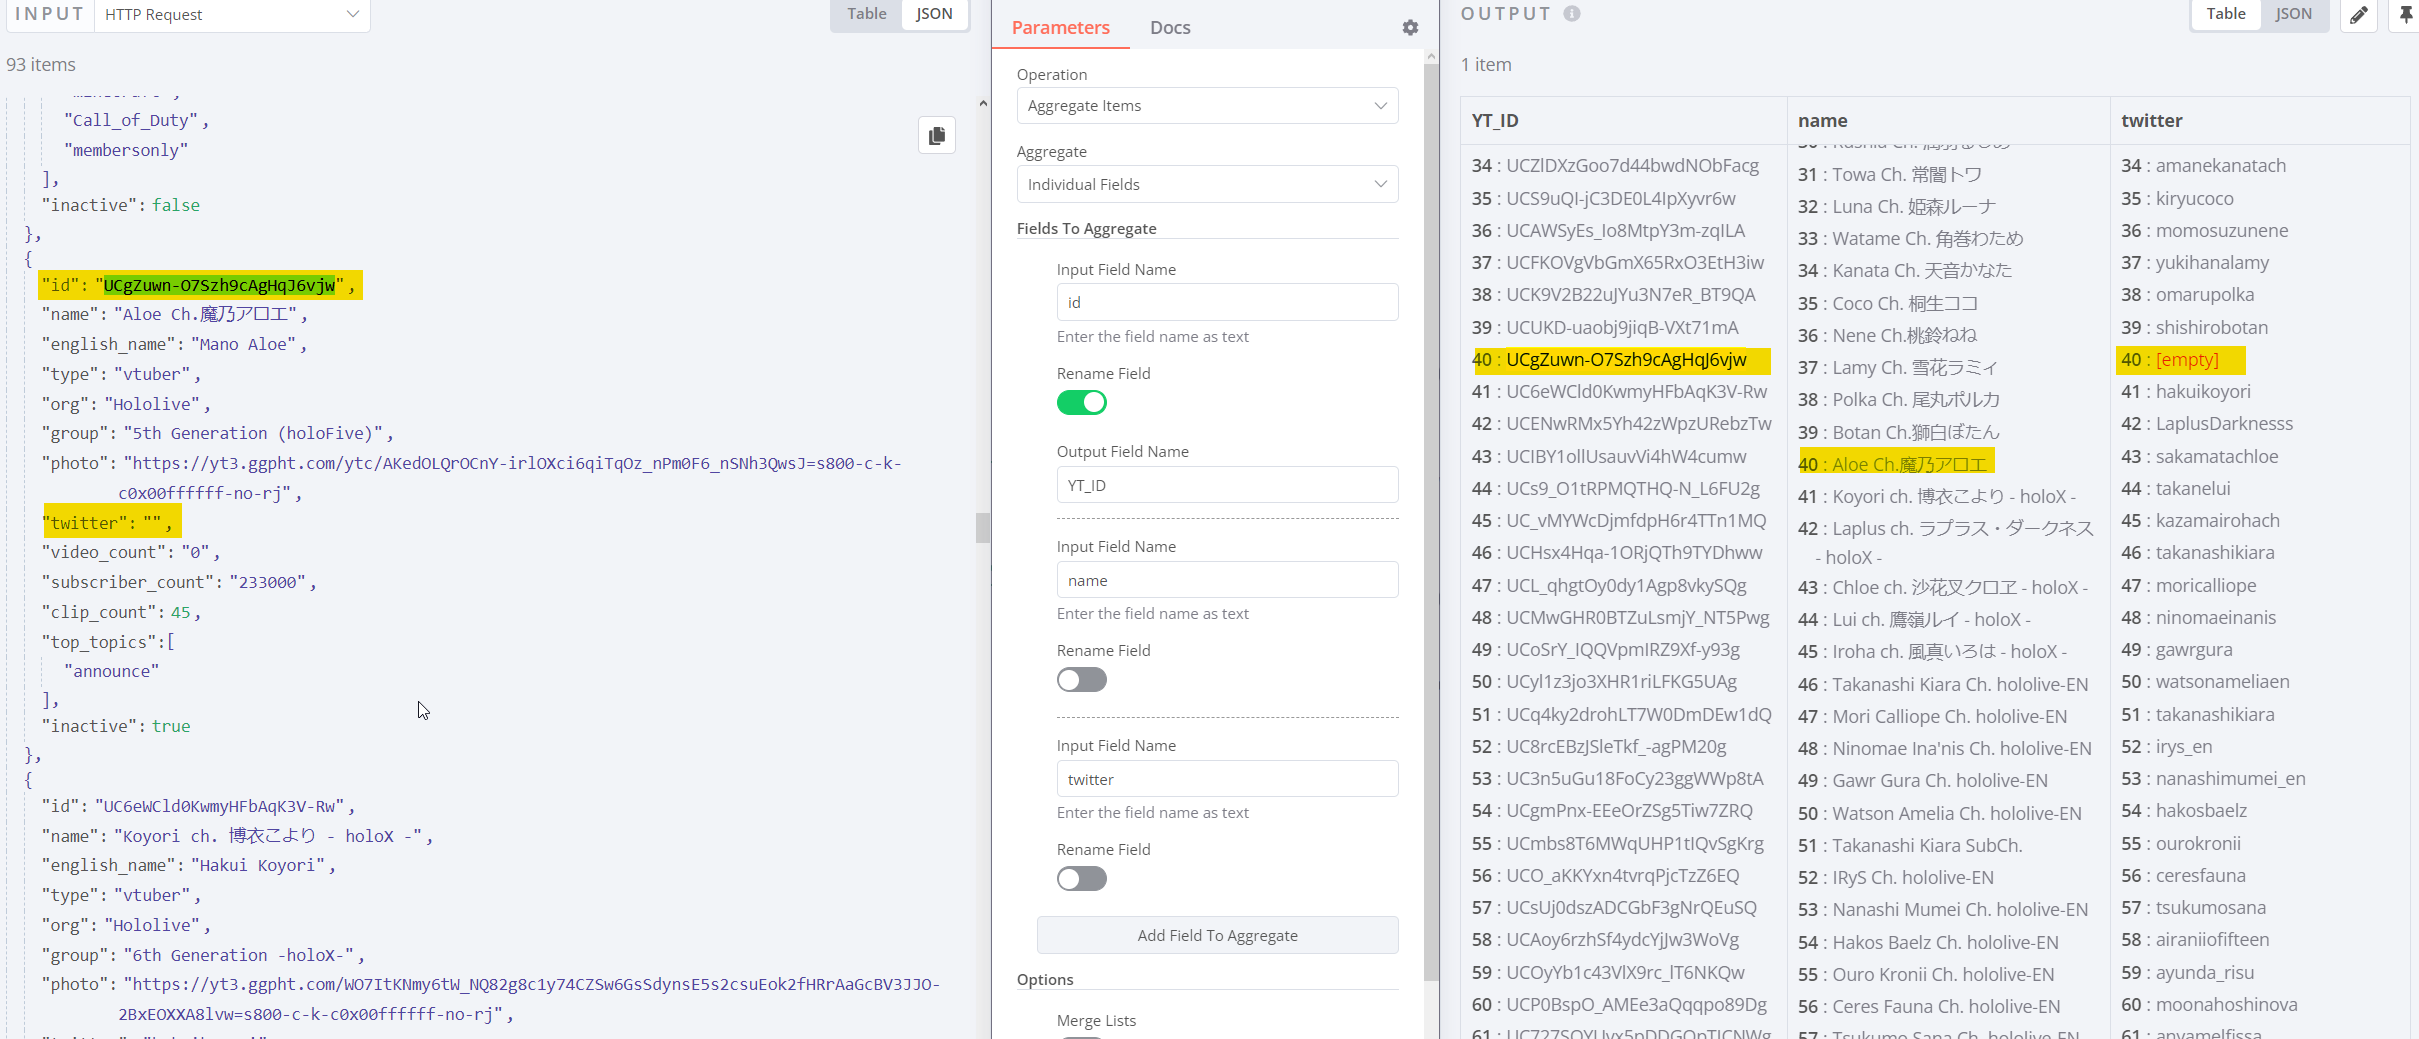Switch to the Docs tab
The width and height of the screenshot is (2419, 1039).
click(x=1169, y=27)
